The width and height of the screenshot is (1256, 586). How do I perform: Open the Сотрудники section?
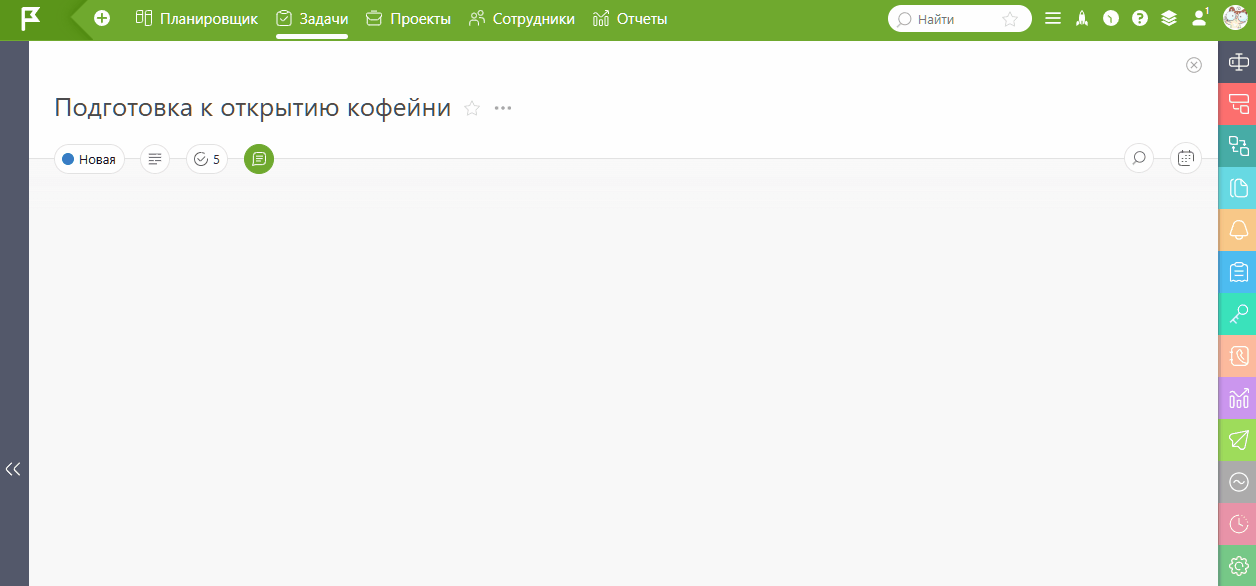click(521, 19)
